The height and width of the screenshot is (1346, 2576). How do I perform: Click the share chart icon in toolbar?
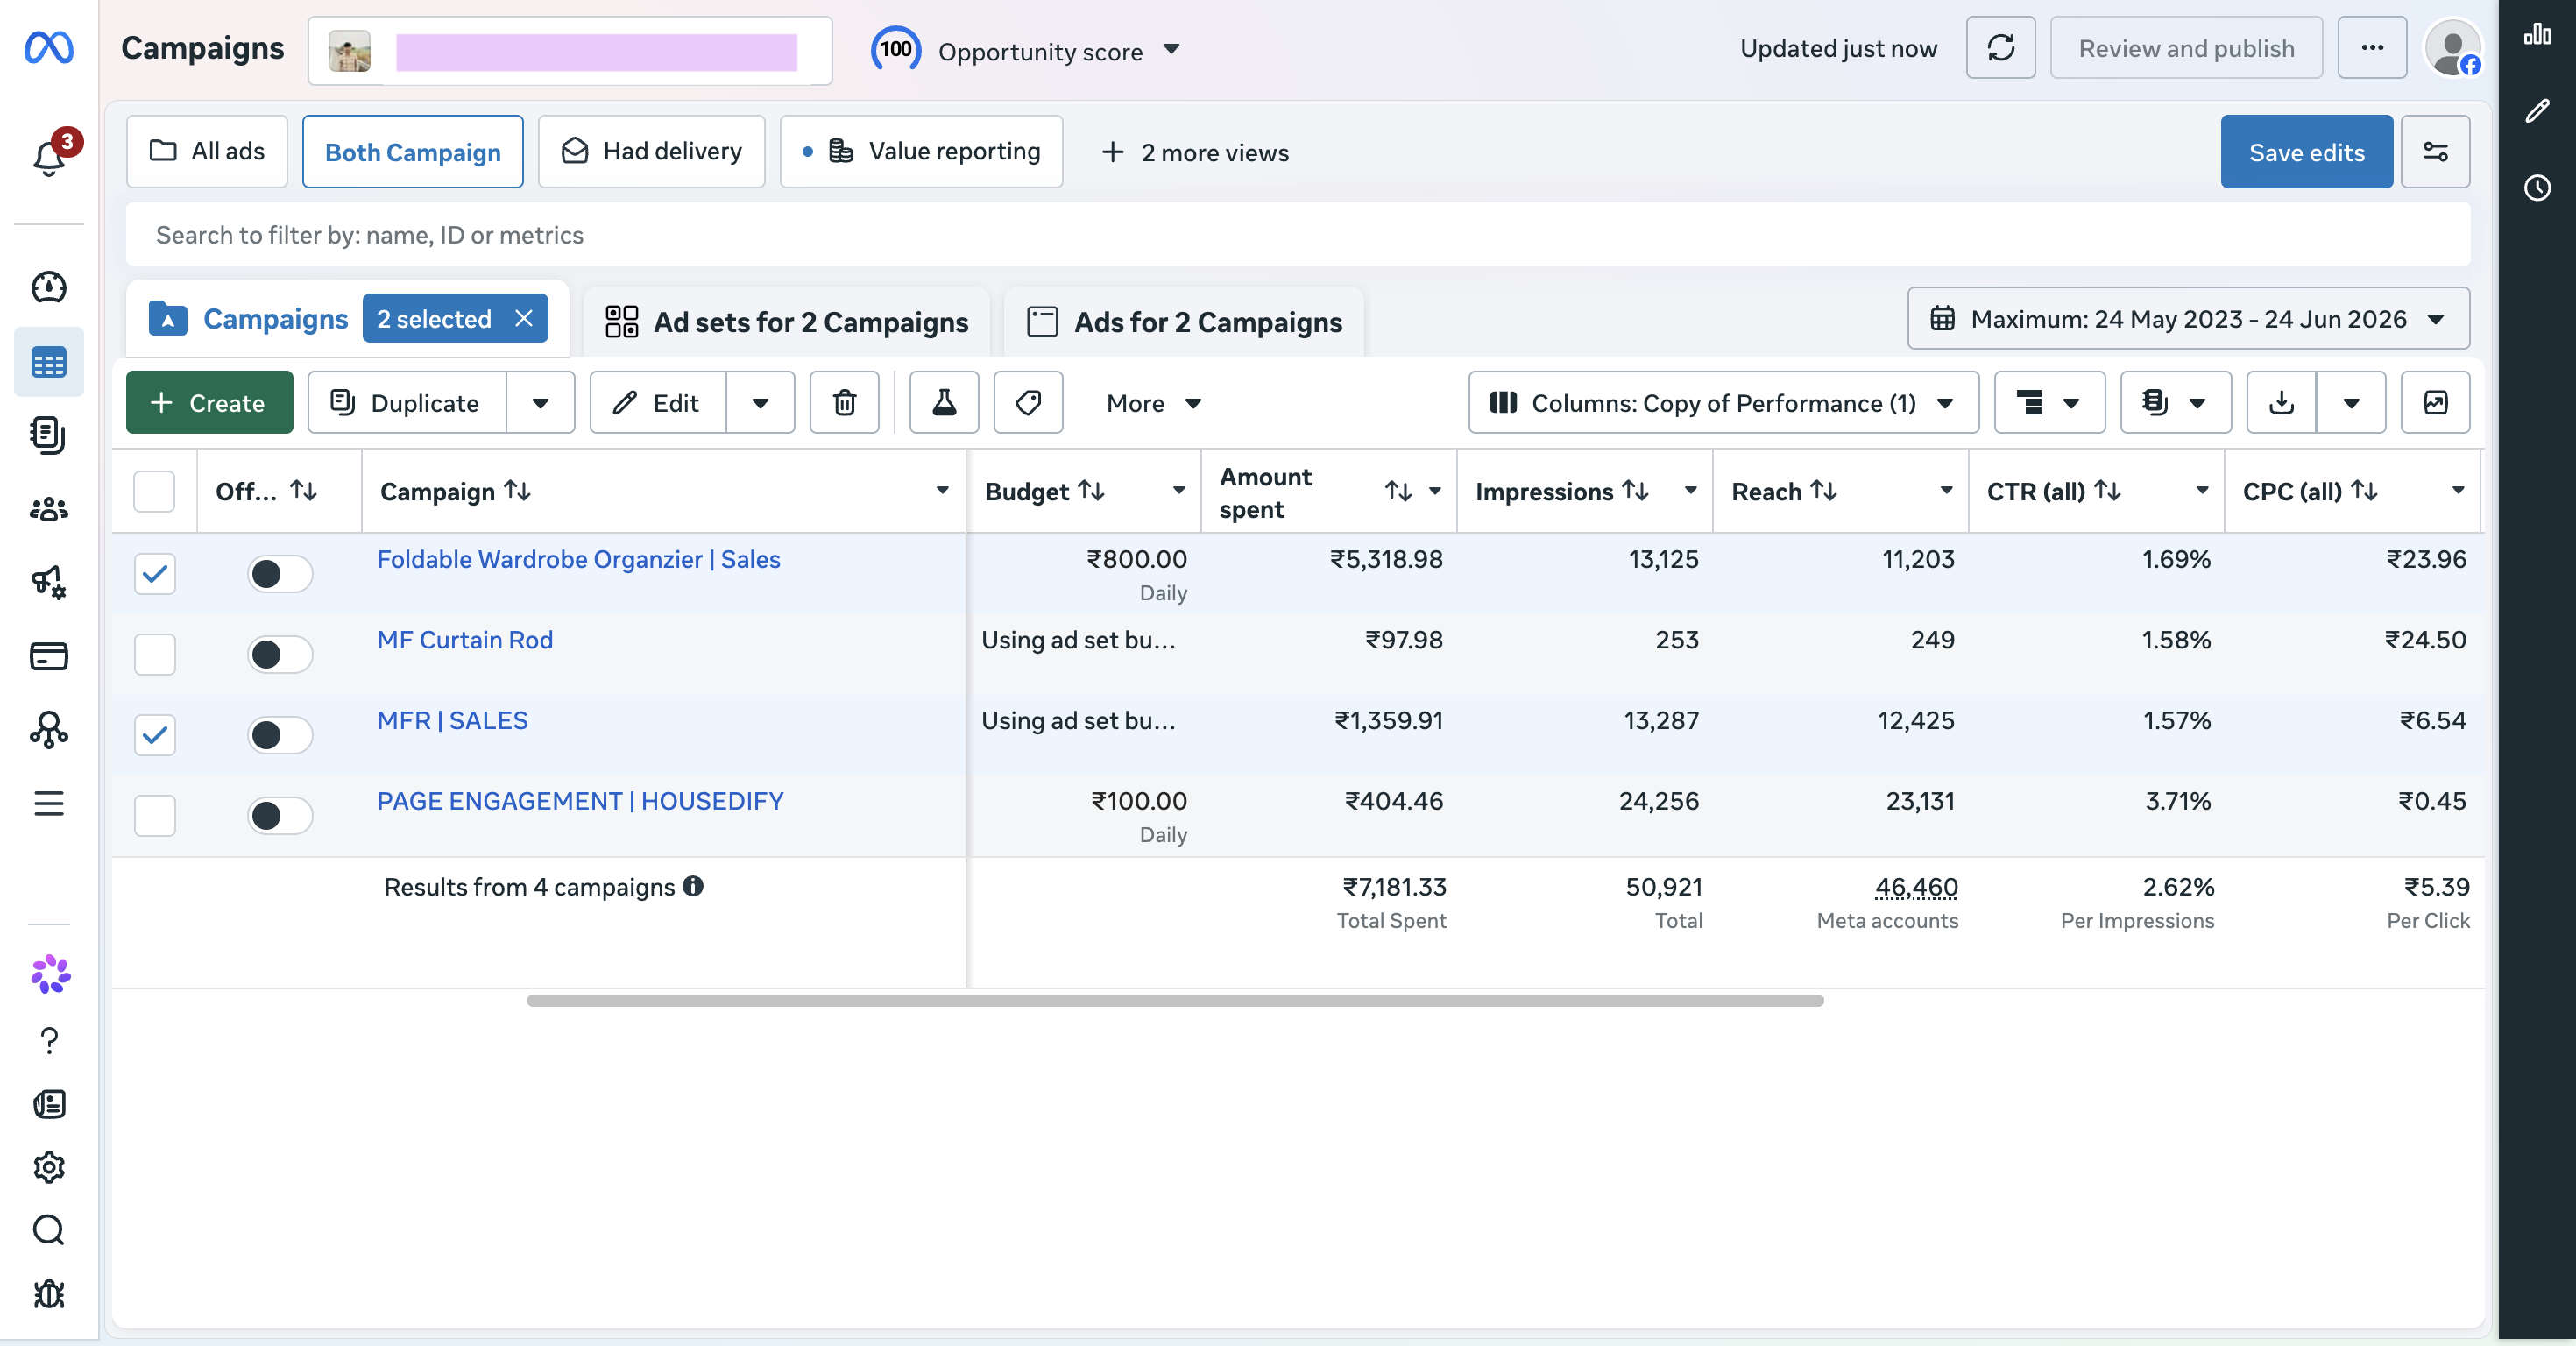point(2435,402)
